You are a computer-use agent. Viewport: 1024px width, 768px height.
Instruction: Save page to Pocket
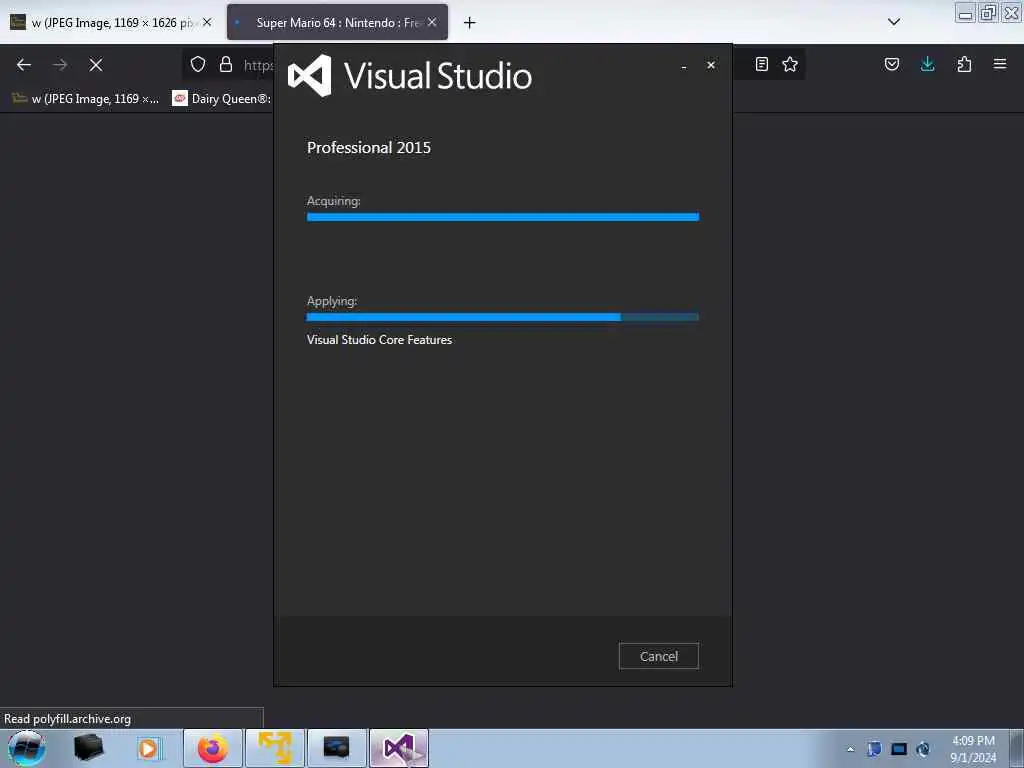tap(892, 64)
